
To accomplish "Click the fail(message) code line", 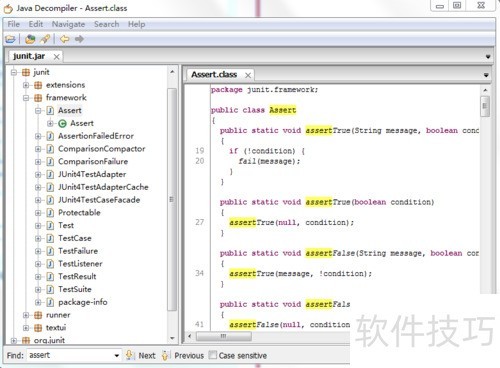I will coord(269,161).
